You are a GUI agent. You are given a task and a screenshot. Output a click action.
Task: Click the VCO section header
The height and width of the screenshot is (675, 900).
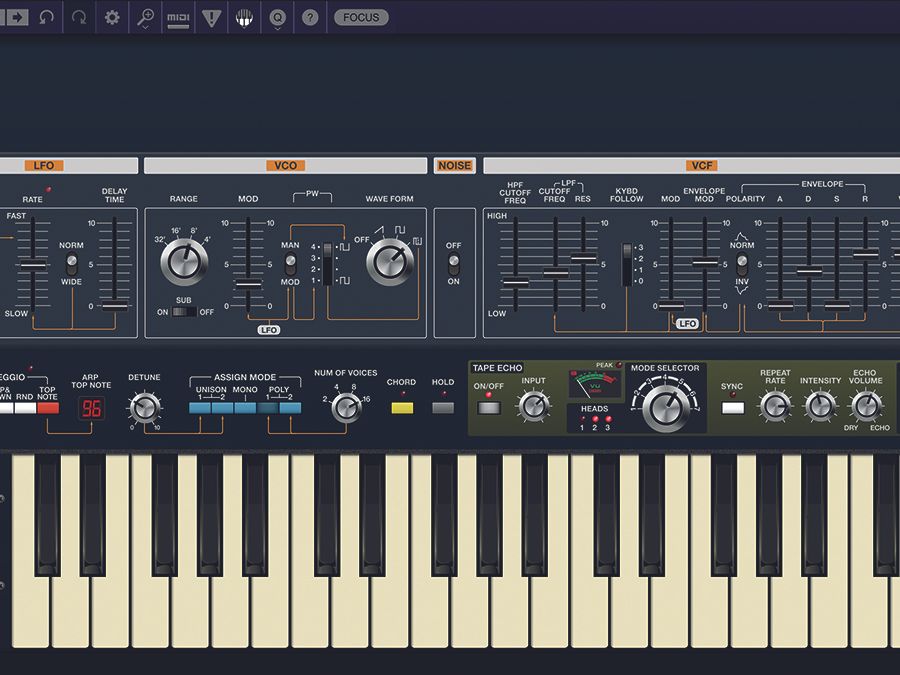285,165
